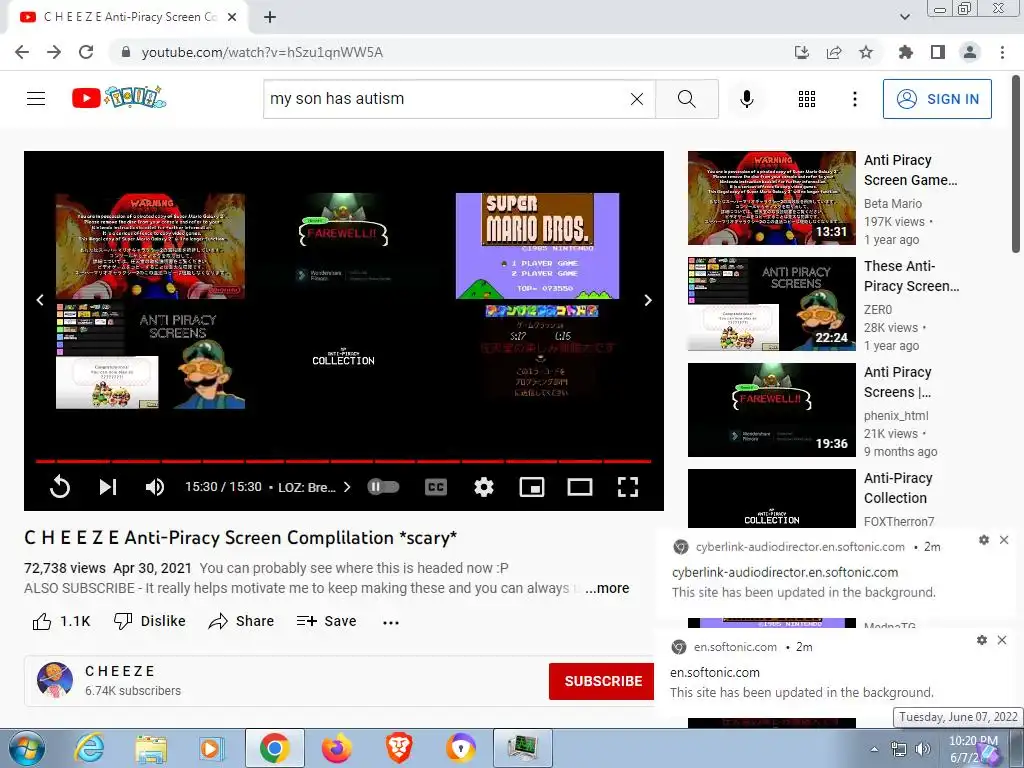The height and width of the screenshot is (768, 1024).
Task: Show hidden system tray icons
Action: [x=874, y=749]
